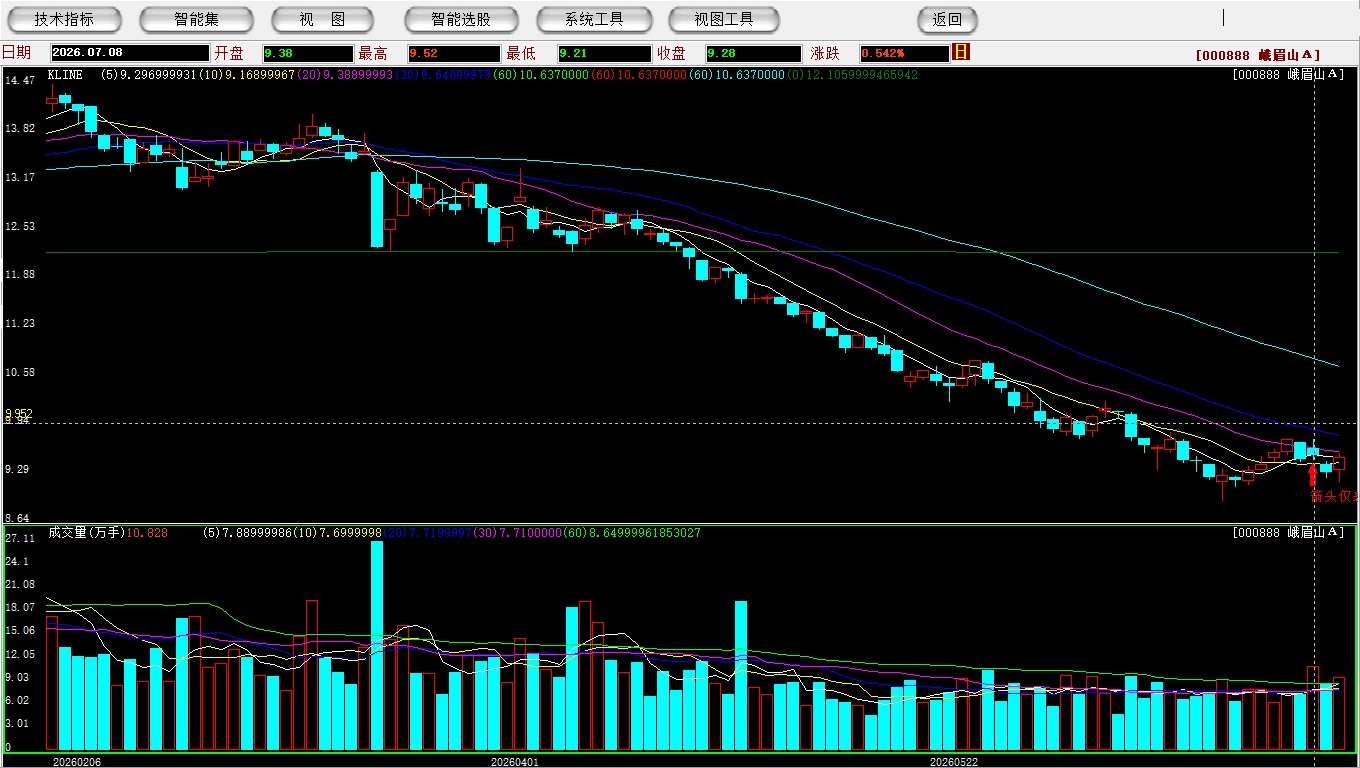The image size is (1360, 768).
Task: Click the 开盘 value 9.38
Action: click(x=308, y=53)
